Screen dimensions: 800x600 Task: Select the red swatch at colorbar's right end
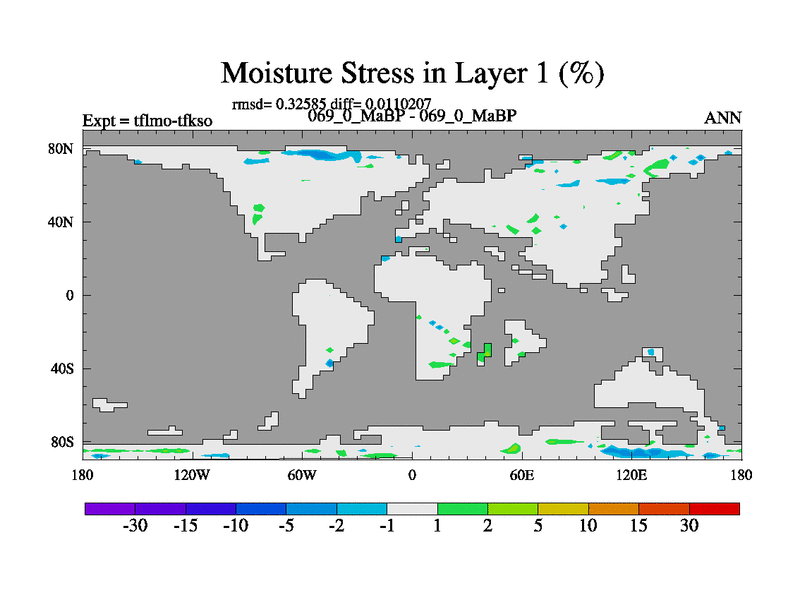pyautogui.click(x=714, y=508)
